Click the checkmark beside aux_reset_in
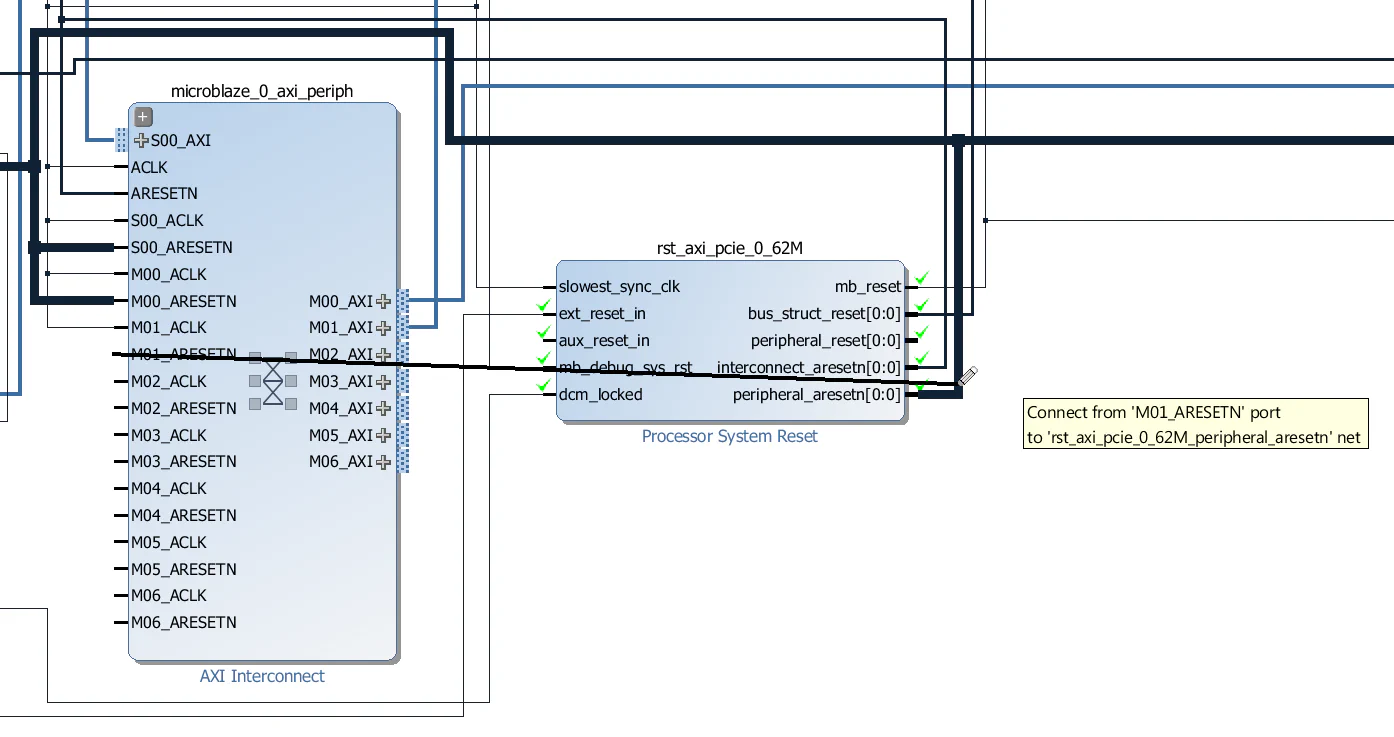 point(543,332)
